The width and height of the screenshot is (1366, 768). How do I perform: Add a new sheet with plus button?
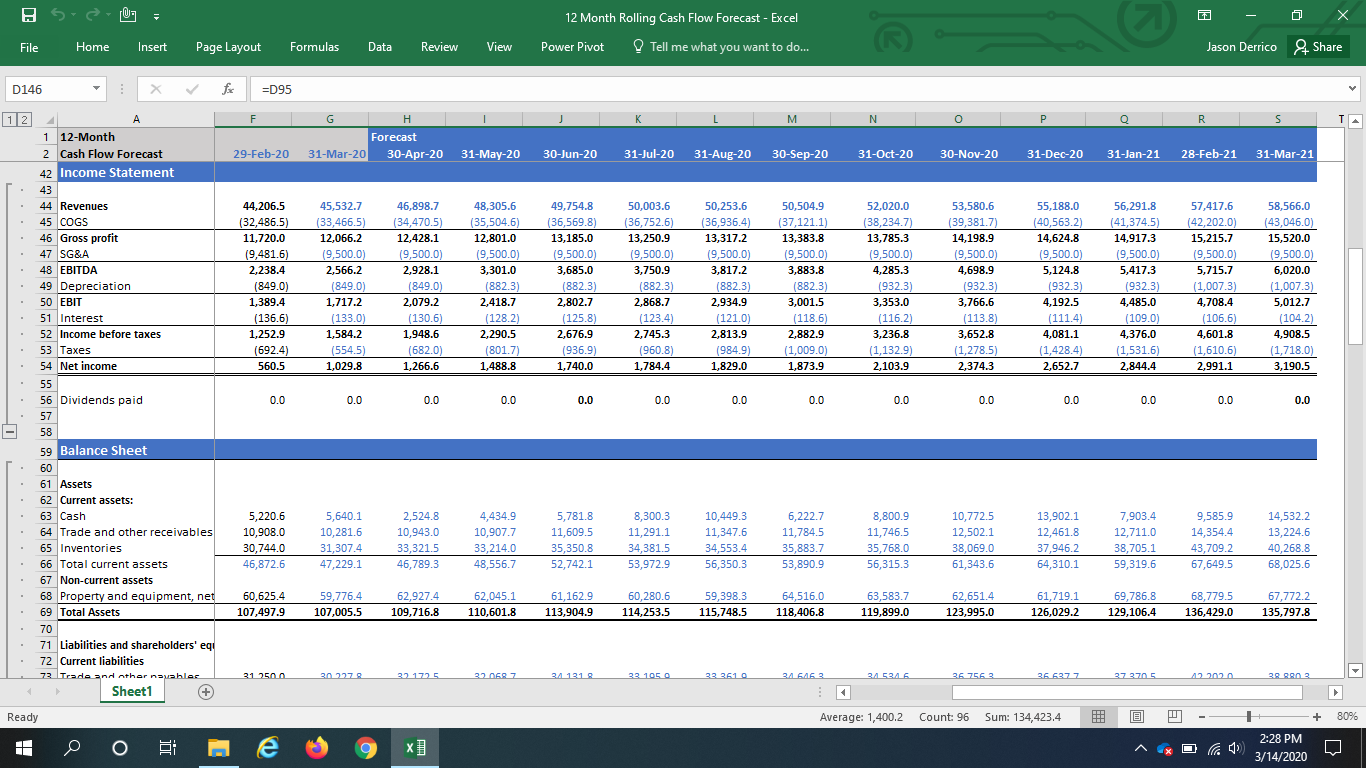pyautogui.click(x=207, y=692)
